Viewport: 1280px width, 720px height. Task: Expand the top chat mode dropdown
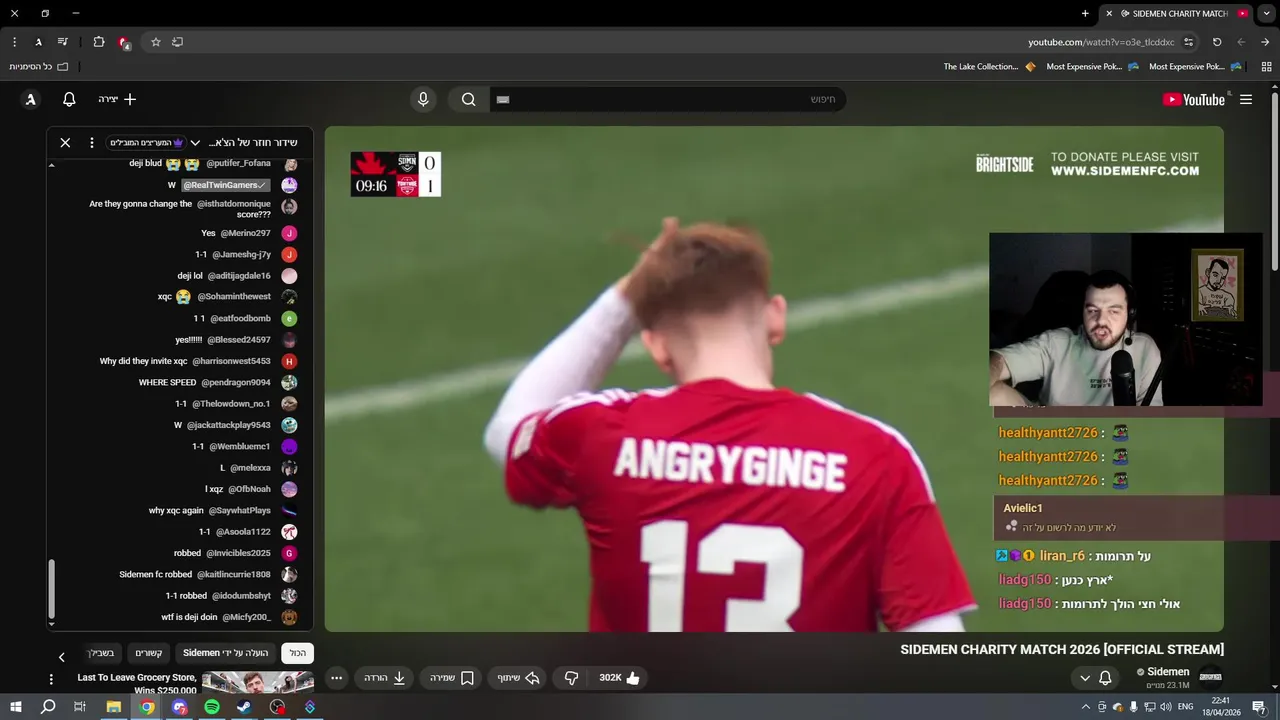(146, 143)
